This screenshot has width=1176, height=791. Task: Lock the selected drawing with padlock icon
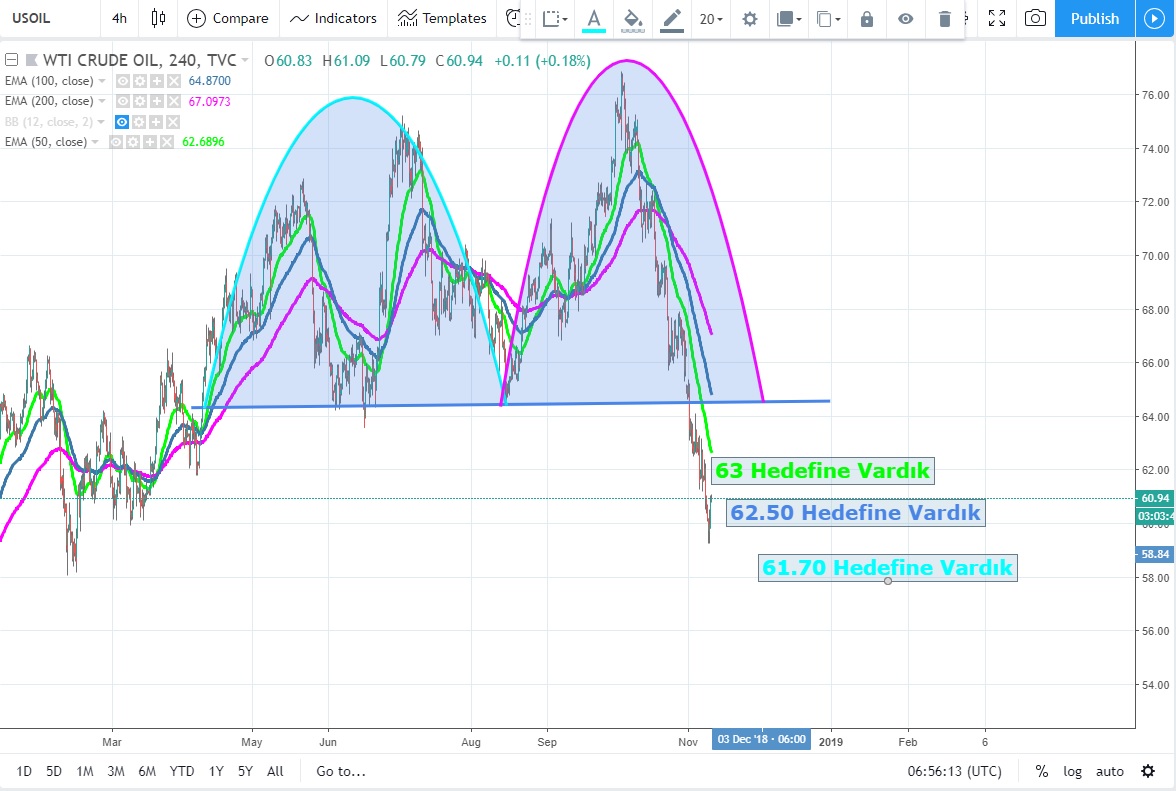coord(866,19)
